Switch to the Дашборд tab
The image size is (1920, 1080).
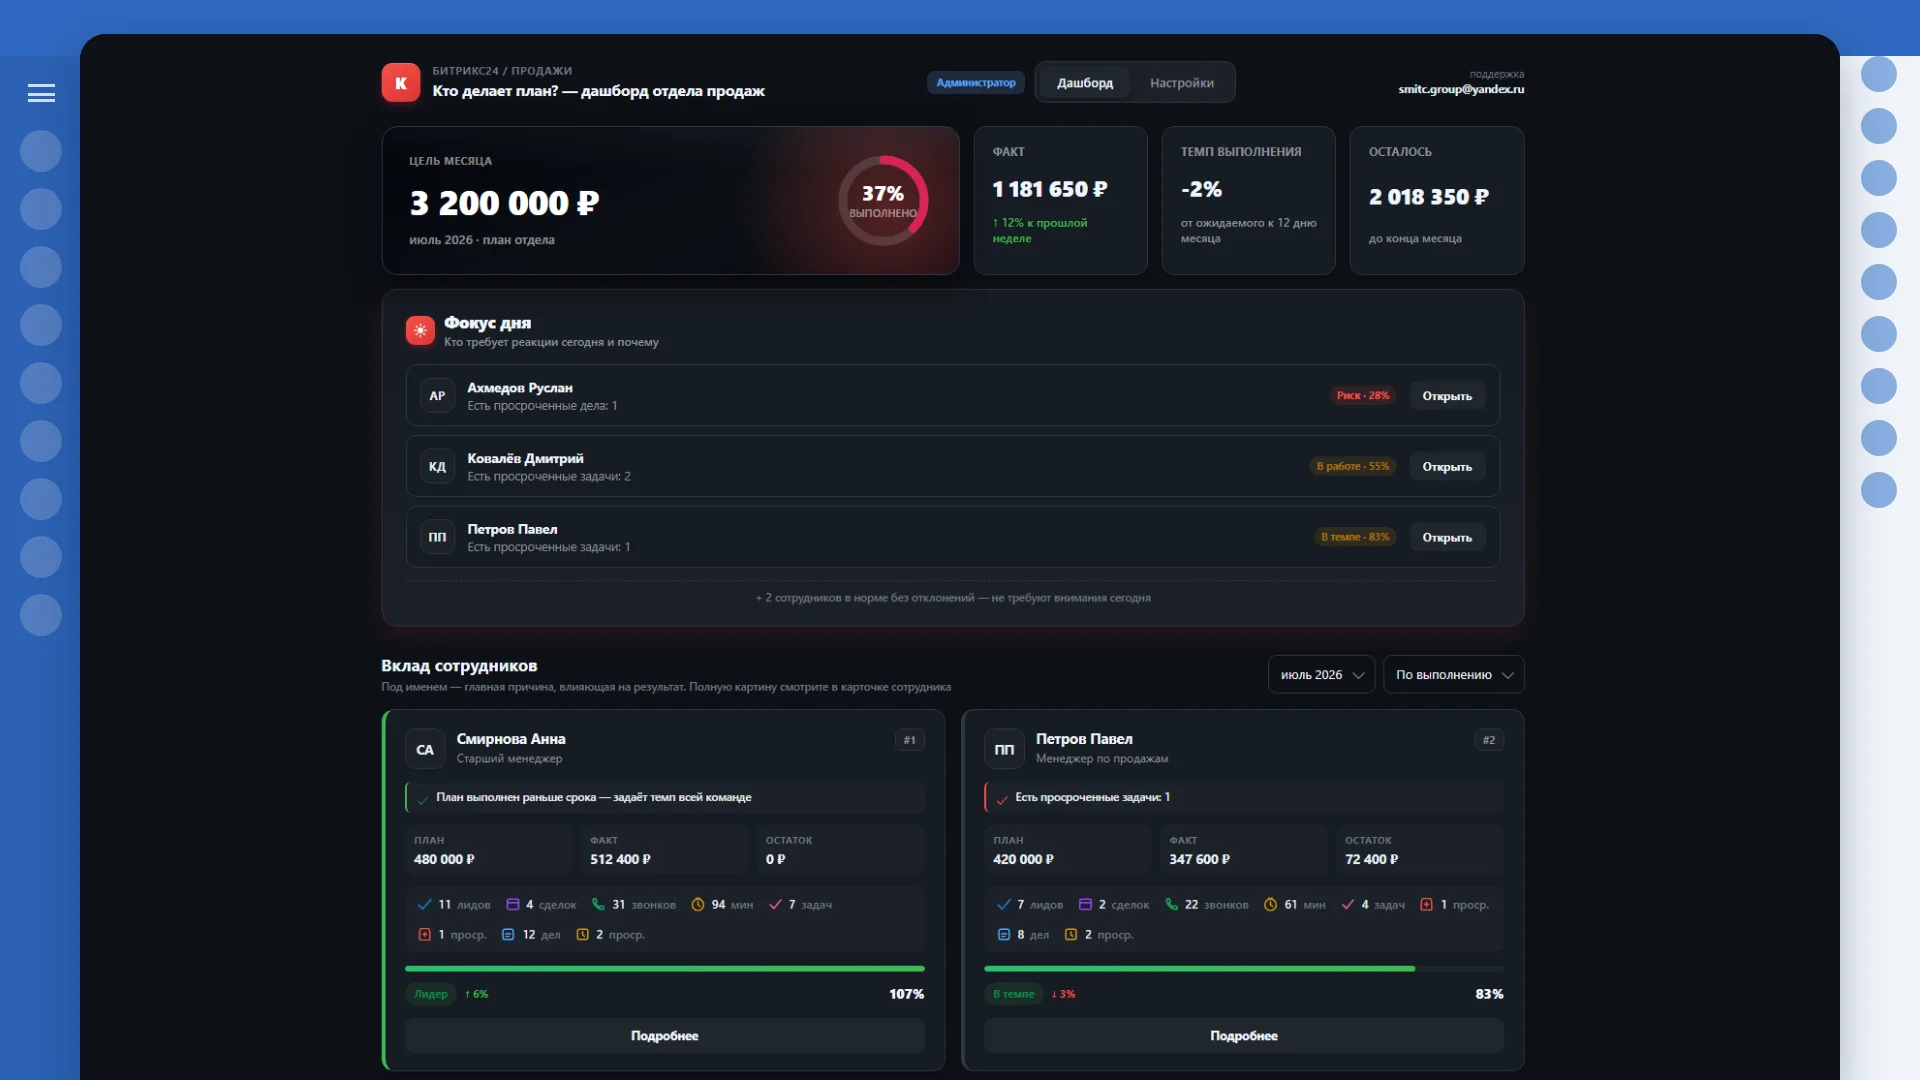(1084, 83)
